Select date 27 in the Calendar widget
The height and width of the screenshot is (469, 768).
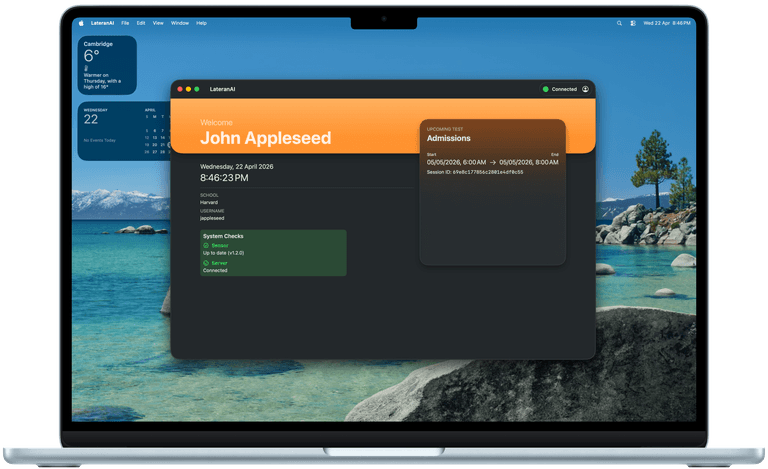pyautogui.click(x=155, y=152)
